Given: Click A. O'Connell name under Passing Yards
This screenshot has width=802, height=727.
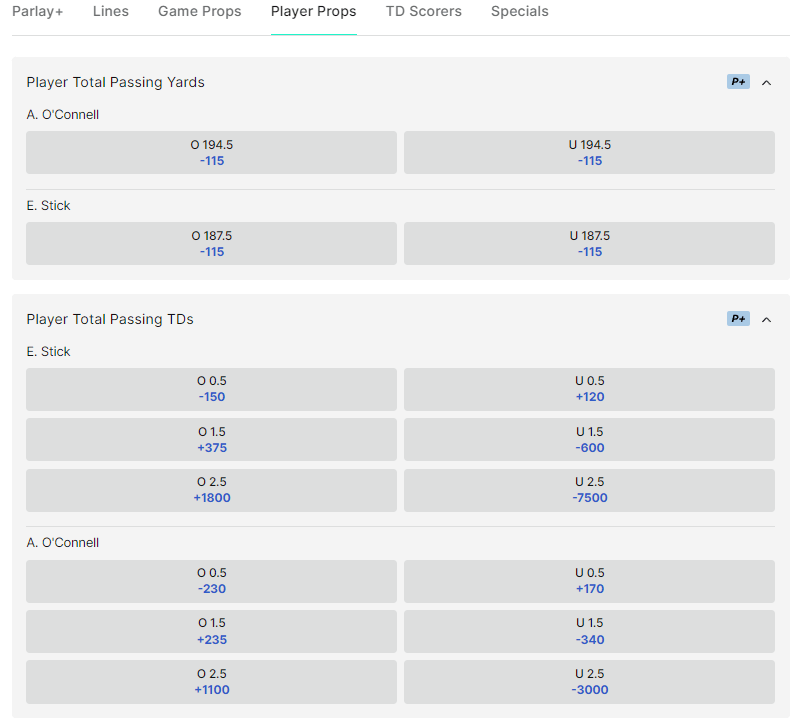Looking at the screenshot, I should (x=63, y=115).
